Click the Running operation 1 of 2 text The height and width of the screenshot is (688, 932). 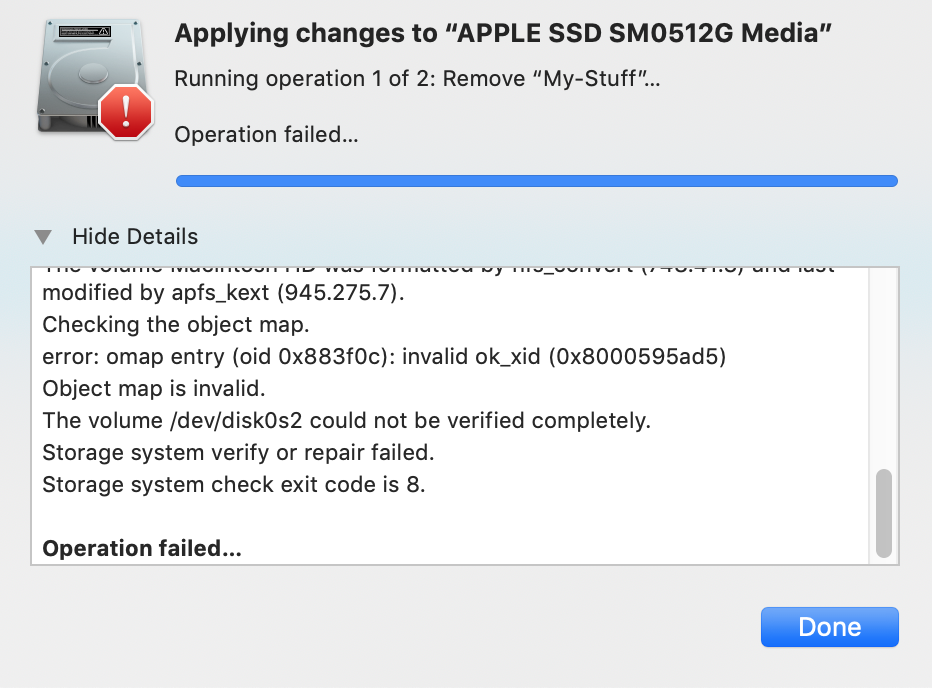(x=417, y=78)
